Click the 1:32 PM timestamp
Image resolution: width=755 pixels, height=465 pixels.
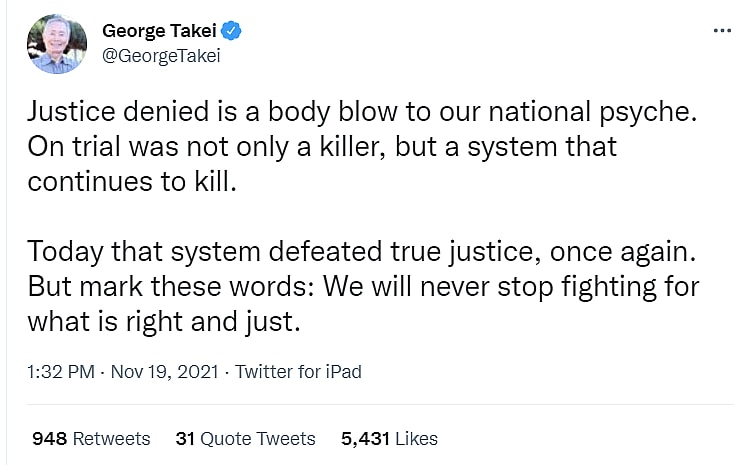click(x=60, y=372)
